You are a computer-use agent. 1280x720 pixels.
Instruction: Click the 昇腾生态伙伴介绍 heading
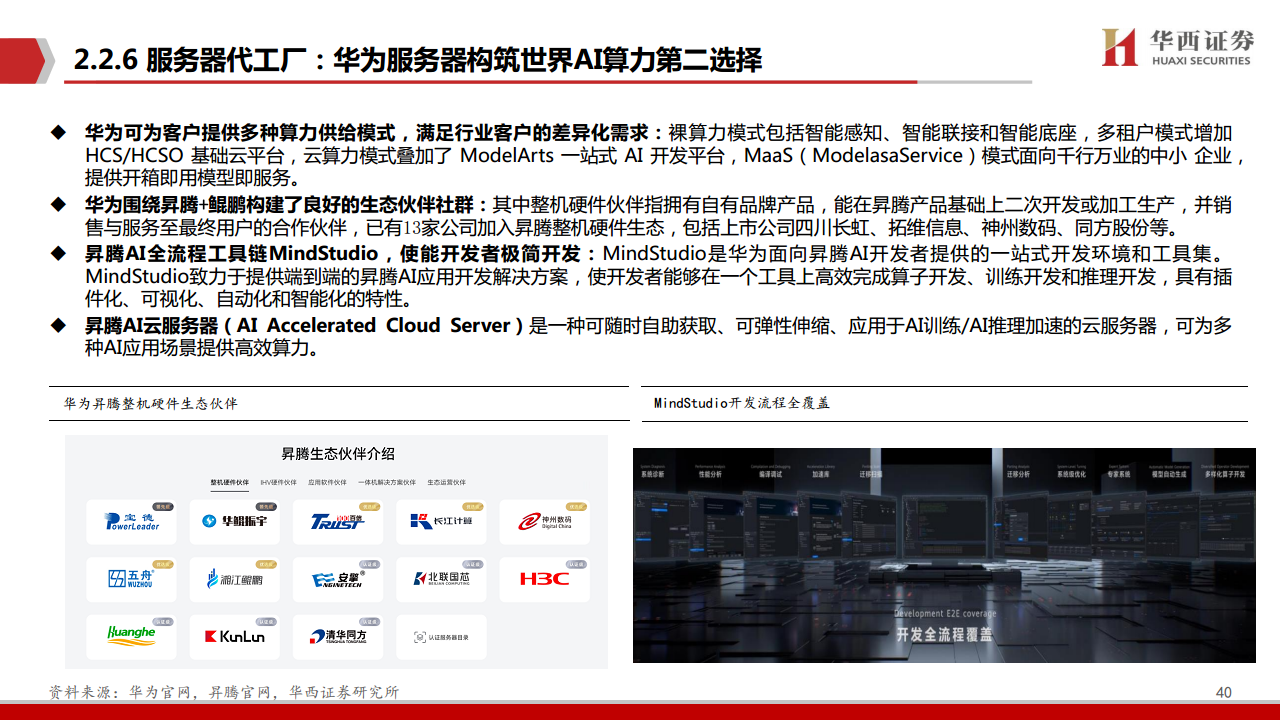click(x=337, y=454)
